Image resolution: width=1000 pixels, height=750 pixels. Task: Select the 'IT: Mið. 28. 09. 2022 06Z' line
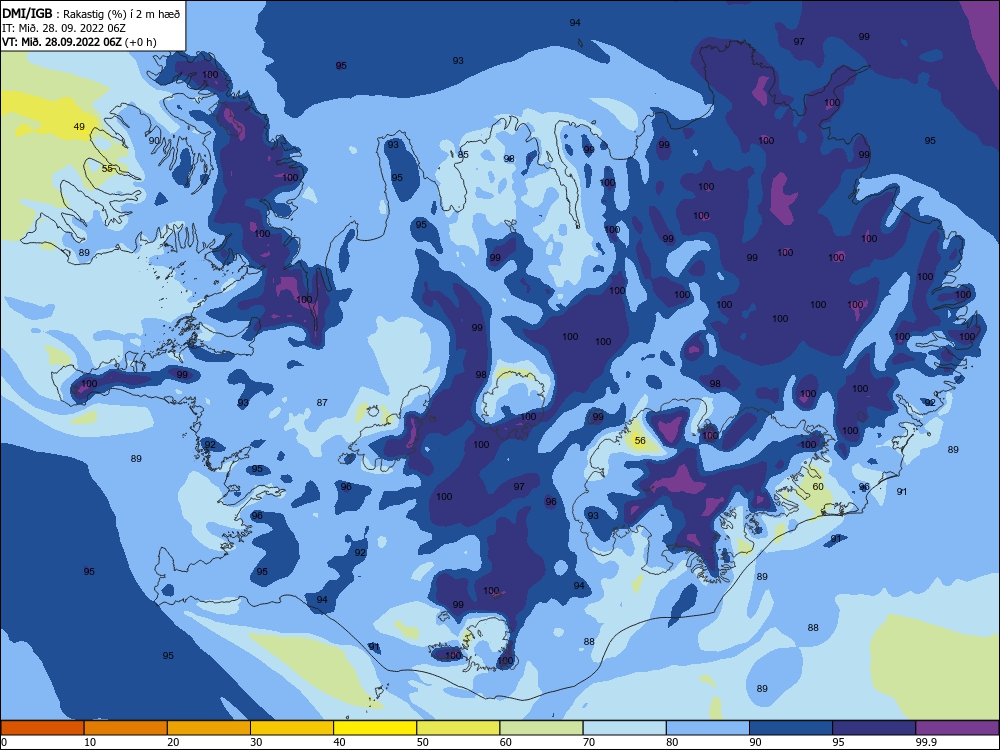[64, 28]
